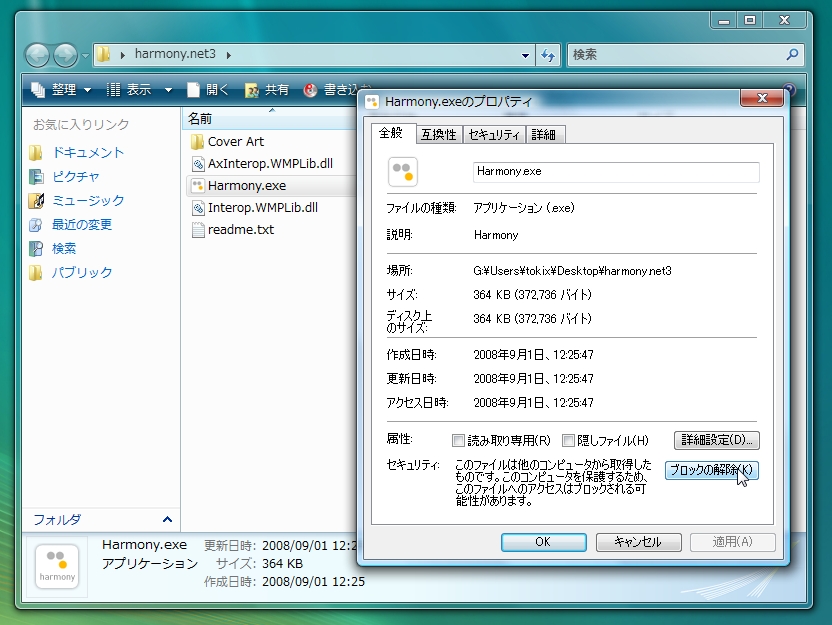Viewport: 832px width, 625px height.
Task: Click the folder icon in address bar
Action: pyautogui.click(x=103, y=54)
